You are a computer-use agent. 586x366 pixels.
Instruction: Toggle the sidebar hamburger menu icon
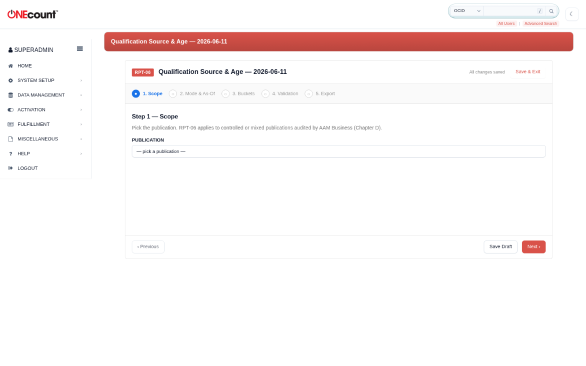[x=80, y=49]
